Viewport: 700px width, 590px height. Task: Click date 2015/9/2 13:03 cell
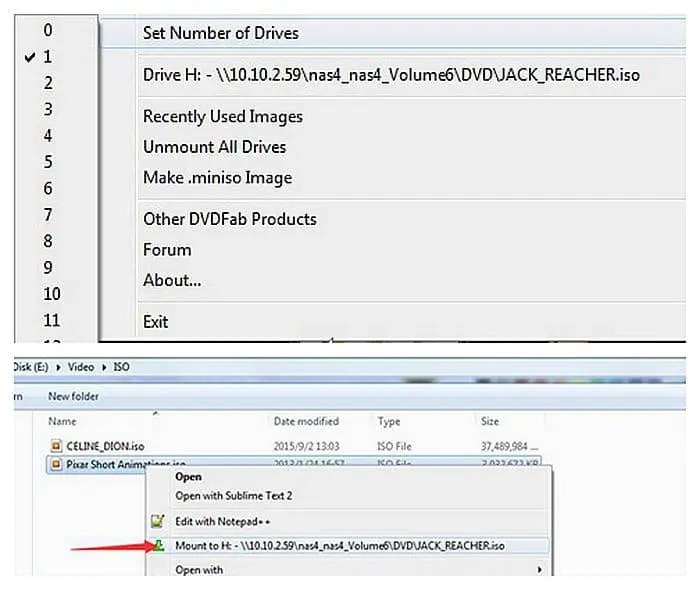coord(306,446)
